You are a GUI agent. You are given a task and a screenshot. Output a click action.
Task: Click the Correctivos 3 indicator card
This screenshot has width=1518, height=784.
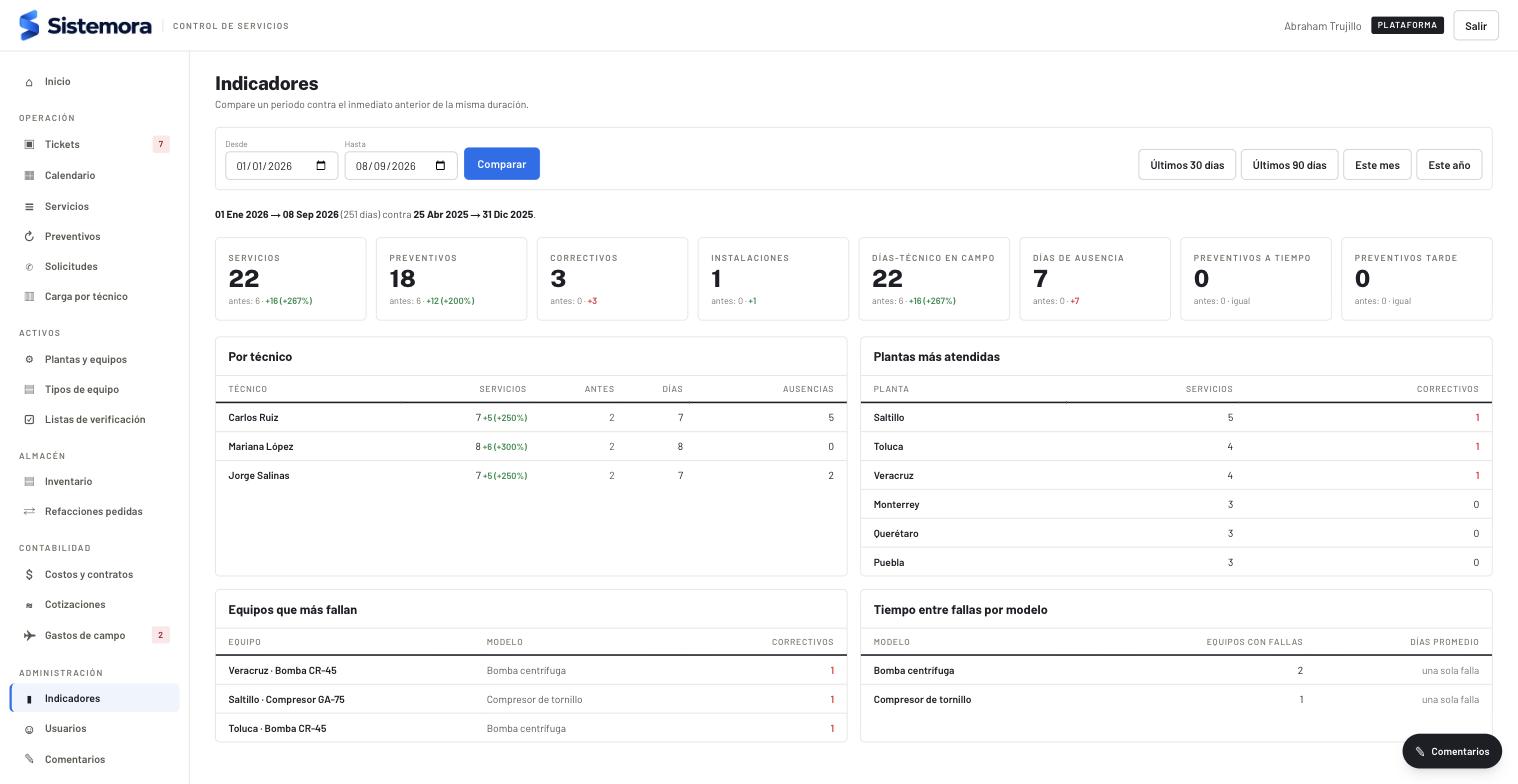[613, 279]
